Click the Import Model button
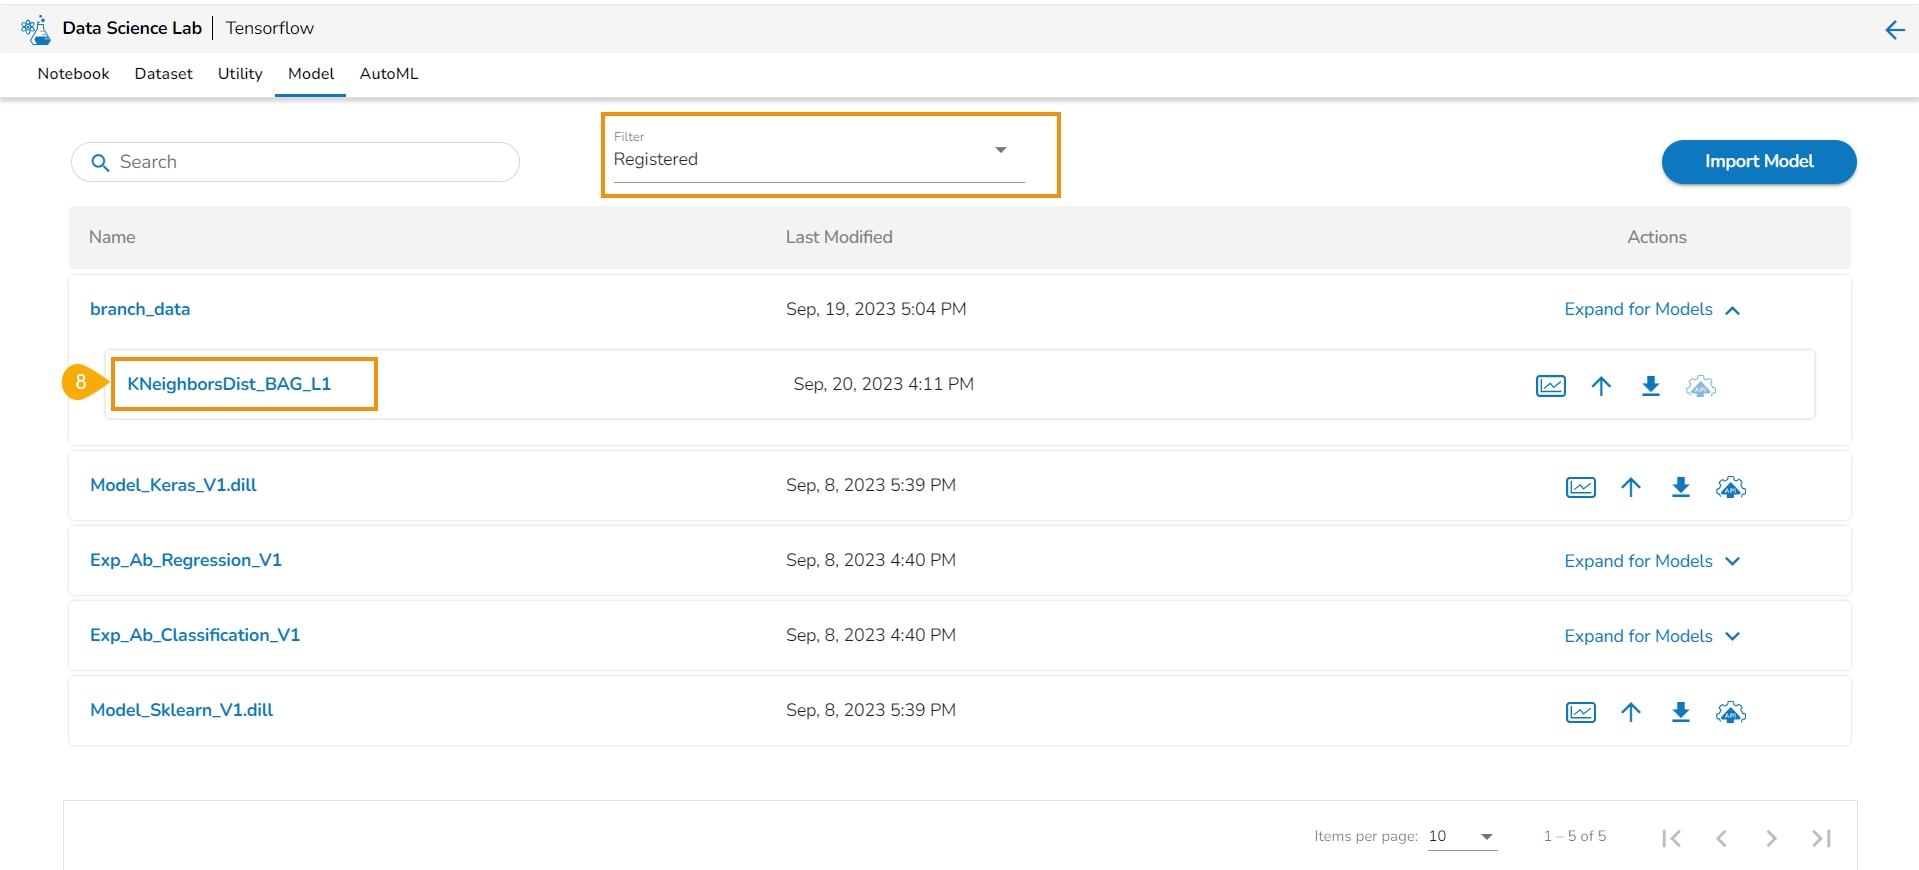The height and width of the screenshot is (870, 1919). click(x=1758, y=162)
